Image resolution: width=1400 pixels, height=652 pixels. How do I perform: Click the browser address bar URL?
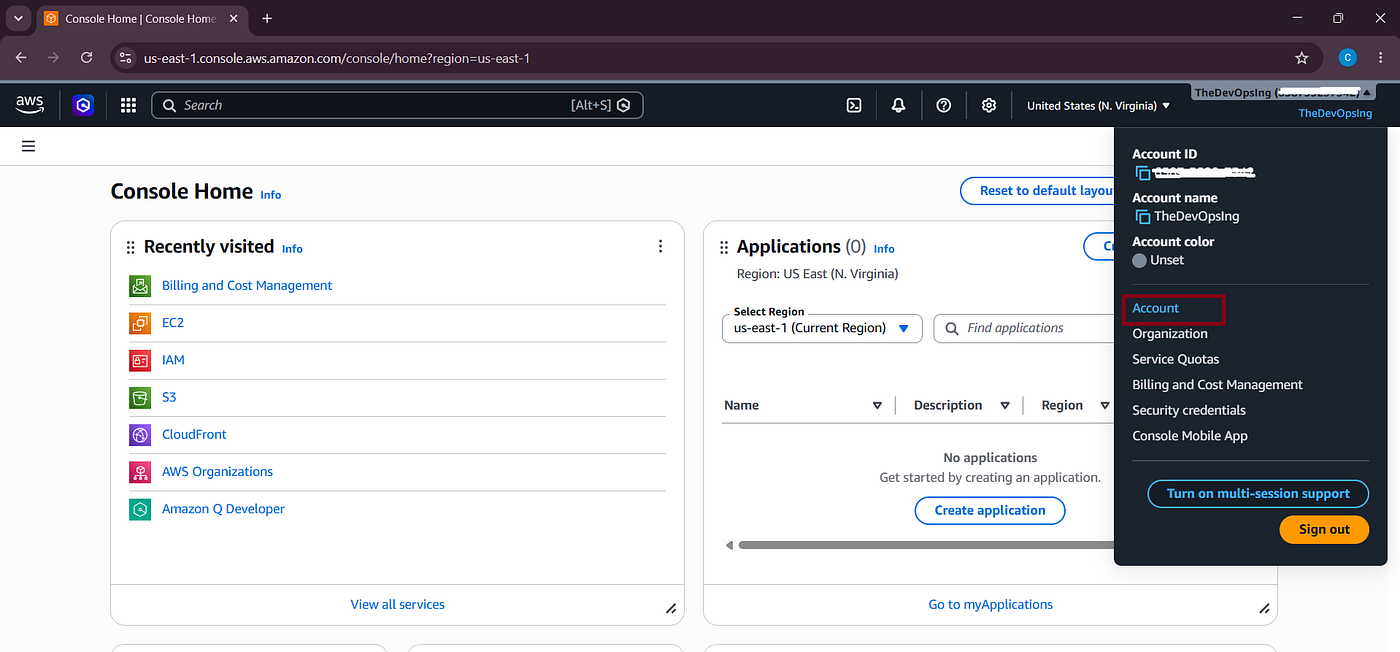point(337,58)
